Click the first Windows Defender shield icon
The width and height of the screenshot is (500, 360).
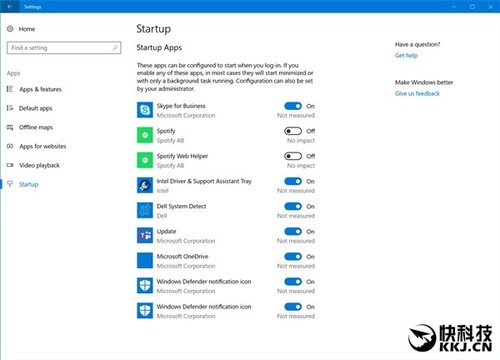pos(145,286)
